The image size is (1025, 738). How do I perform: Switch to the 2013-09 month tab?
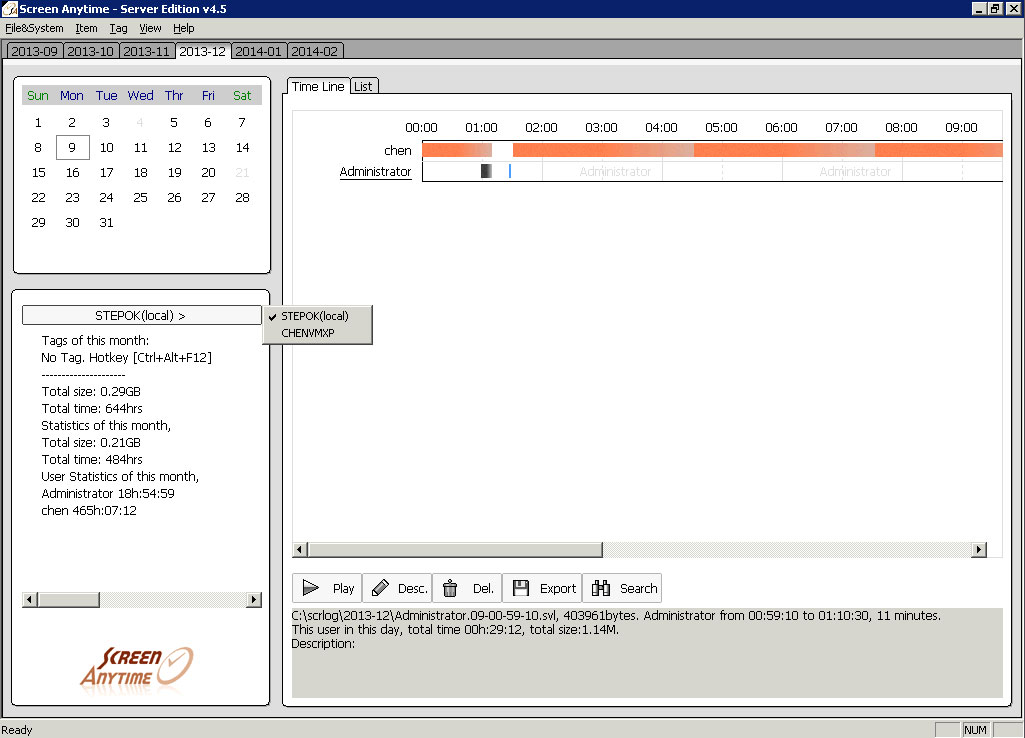click(35, 51)
